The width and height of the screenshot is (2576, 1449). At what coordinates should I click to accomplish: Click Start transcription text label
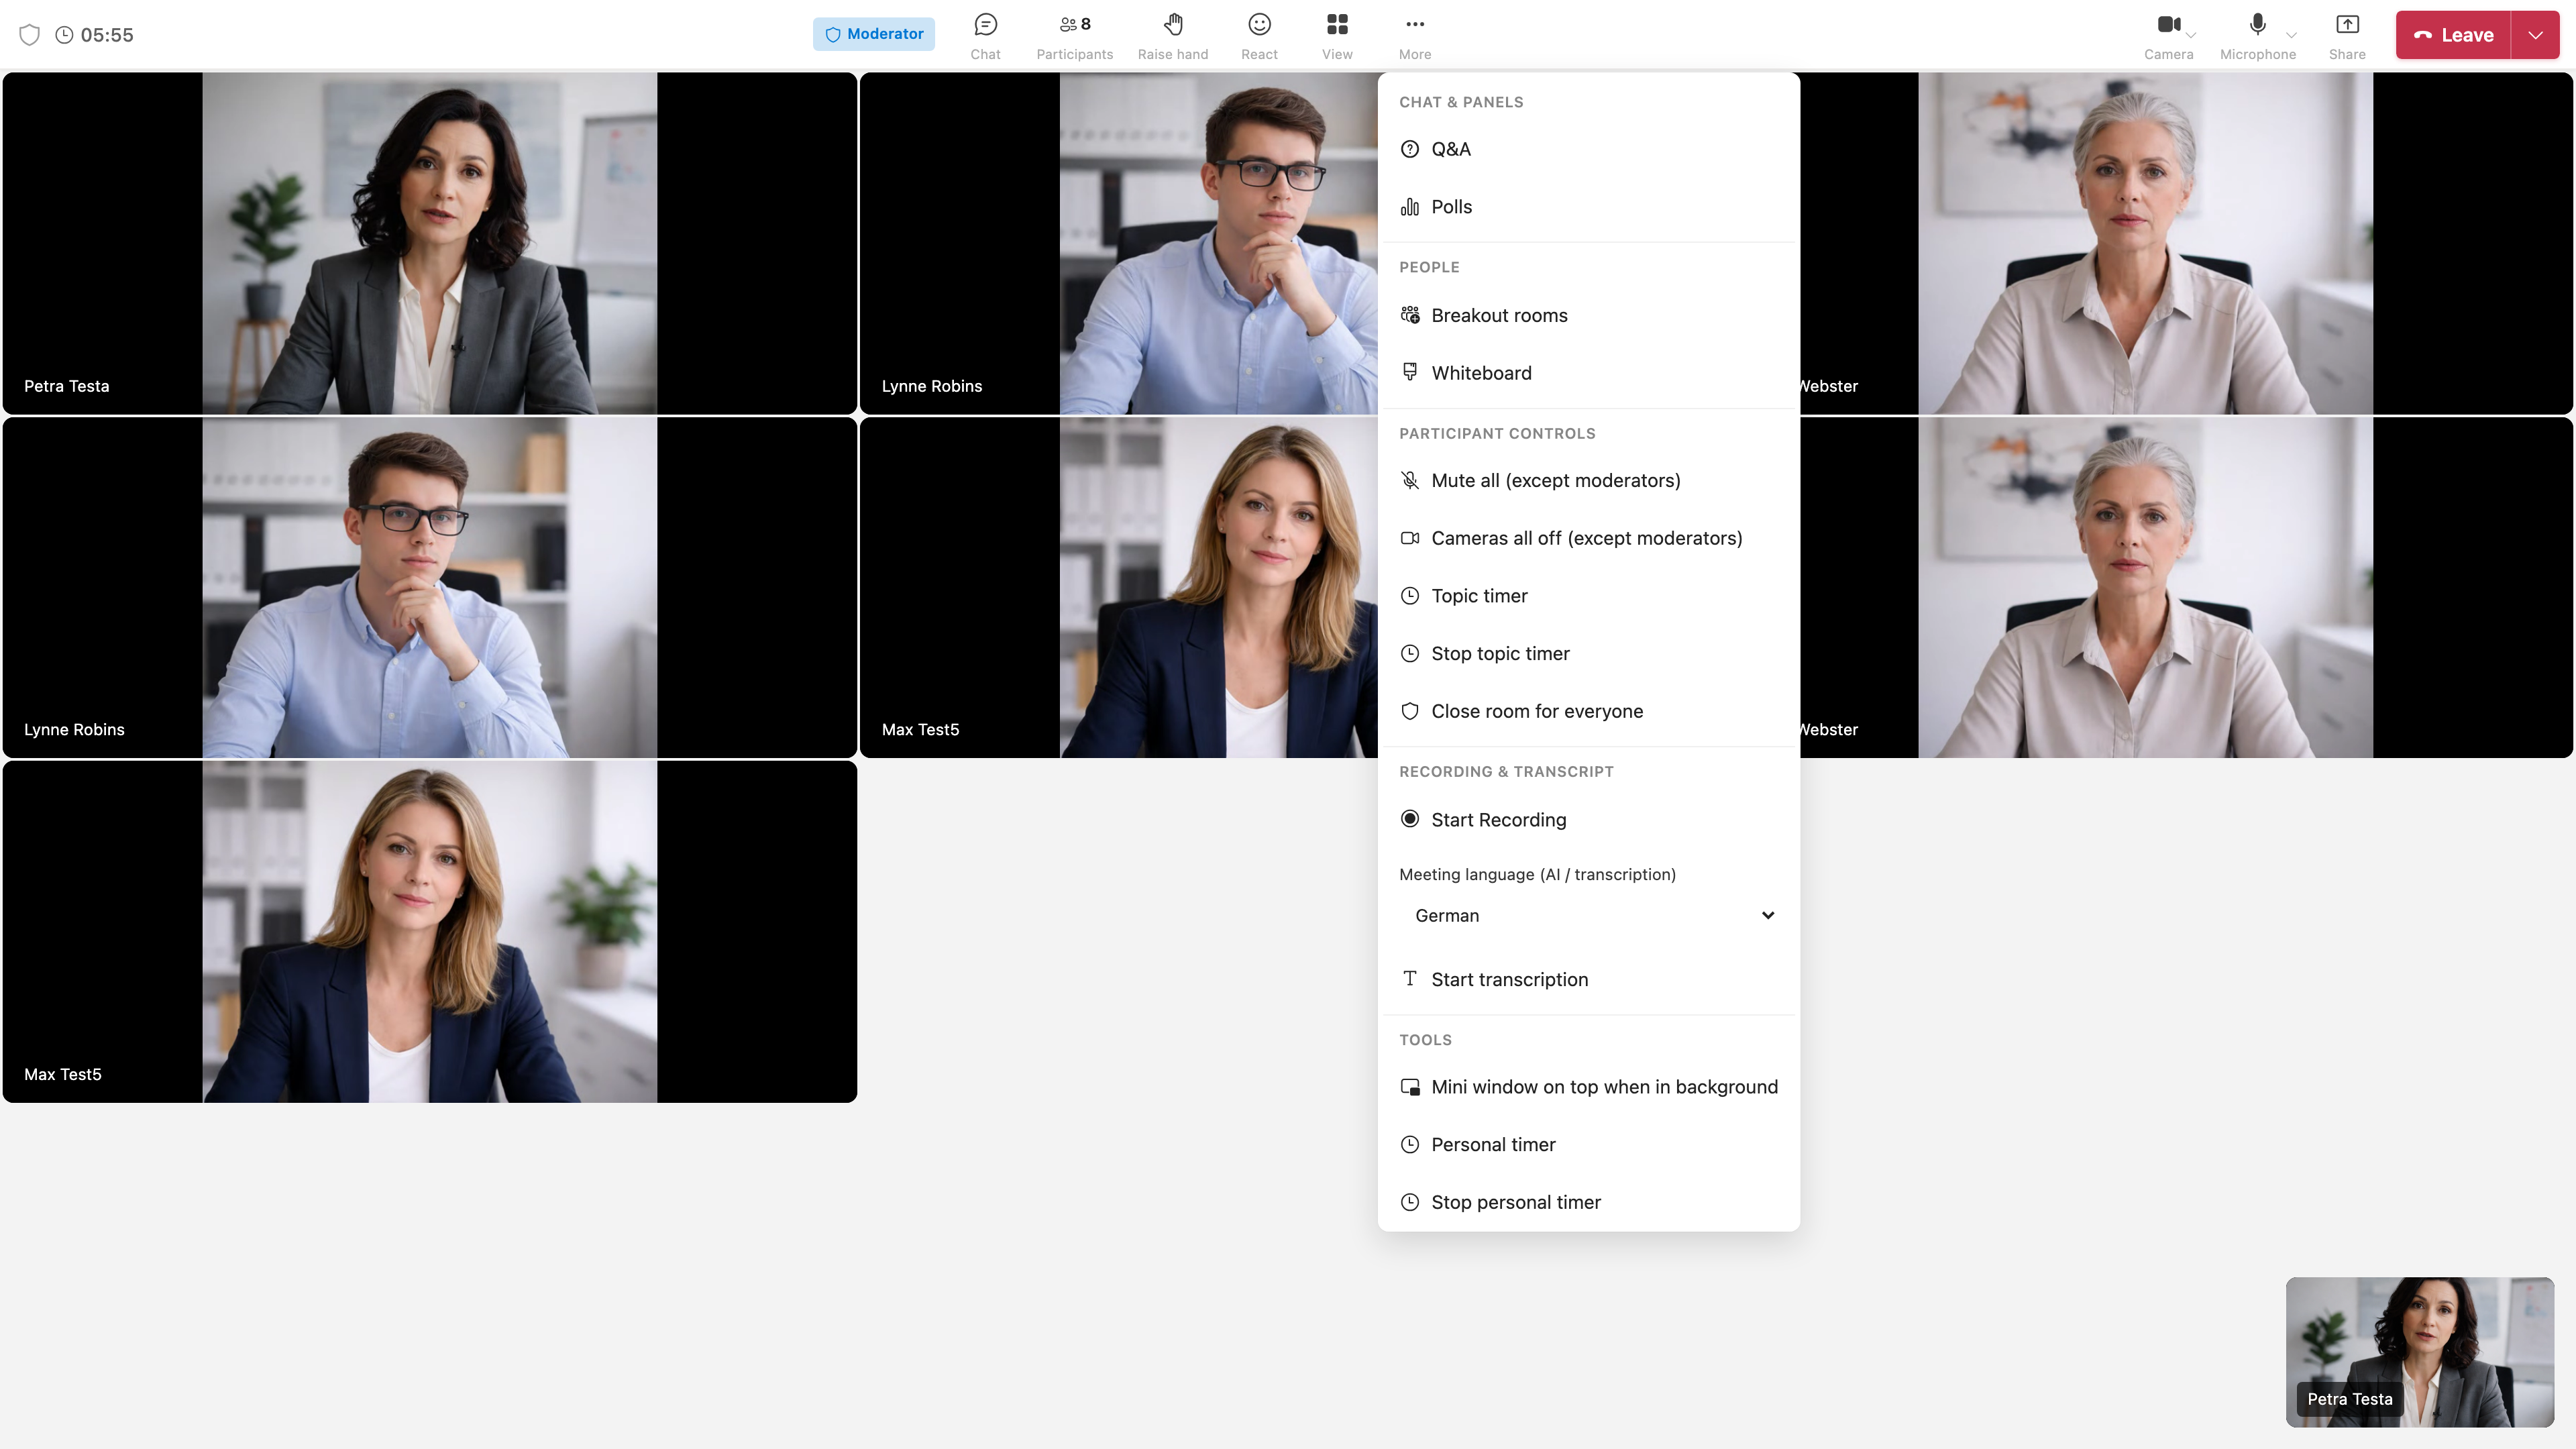point(1510,980)
